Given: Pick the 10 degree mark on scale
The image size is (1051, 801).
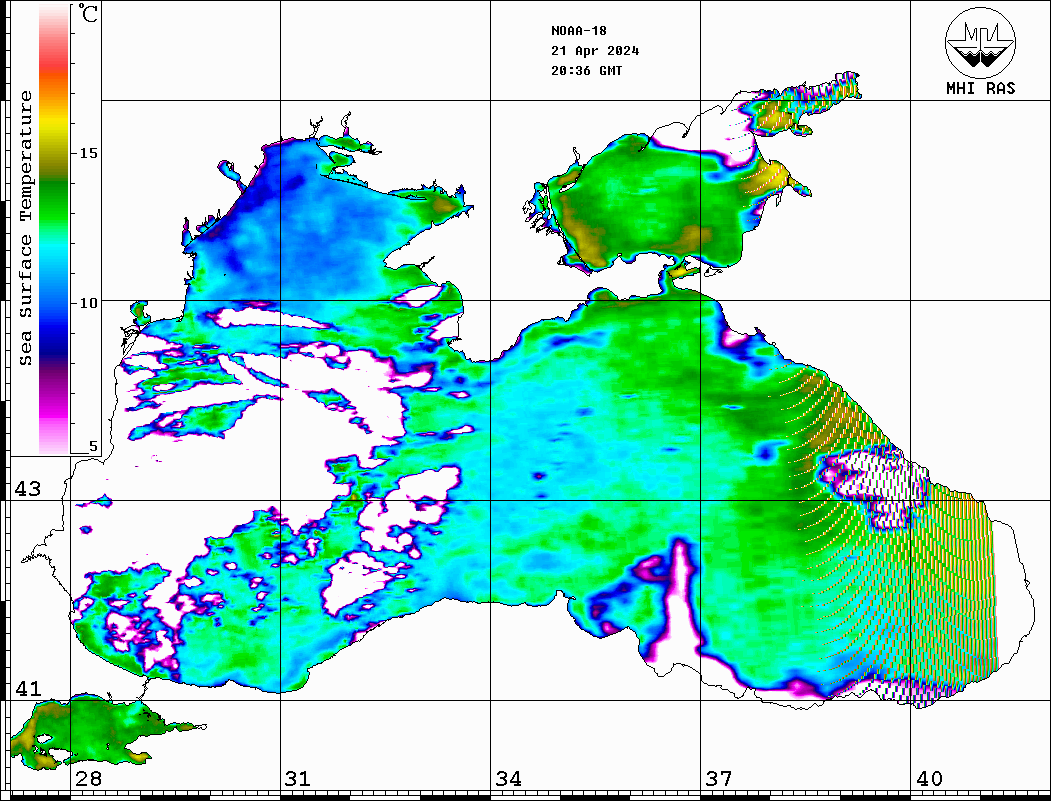Looking at the screenshot, I should (89, 302).
